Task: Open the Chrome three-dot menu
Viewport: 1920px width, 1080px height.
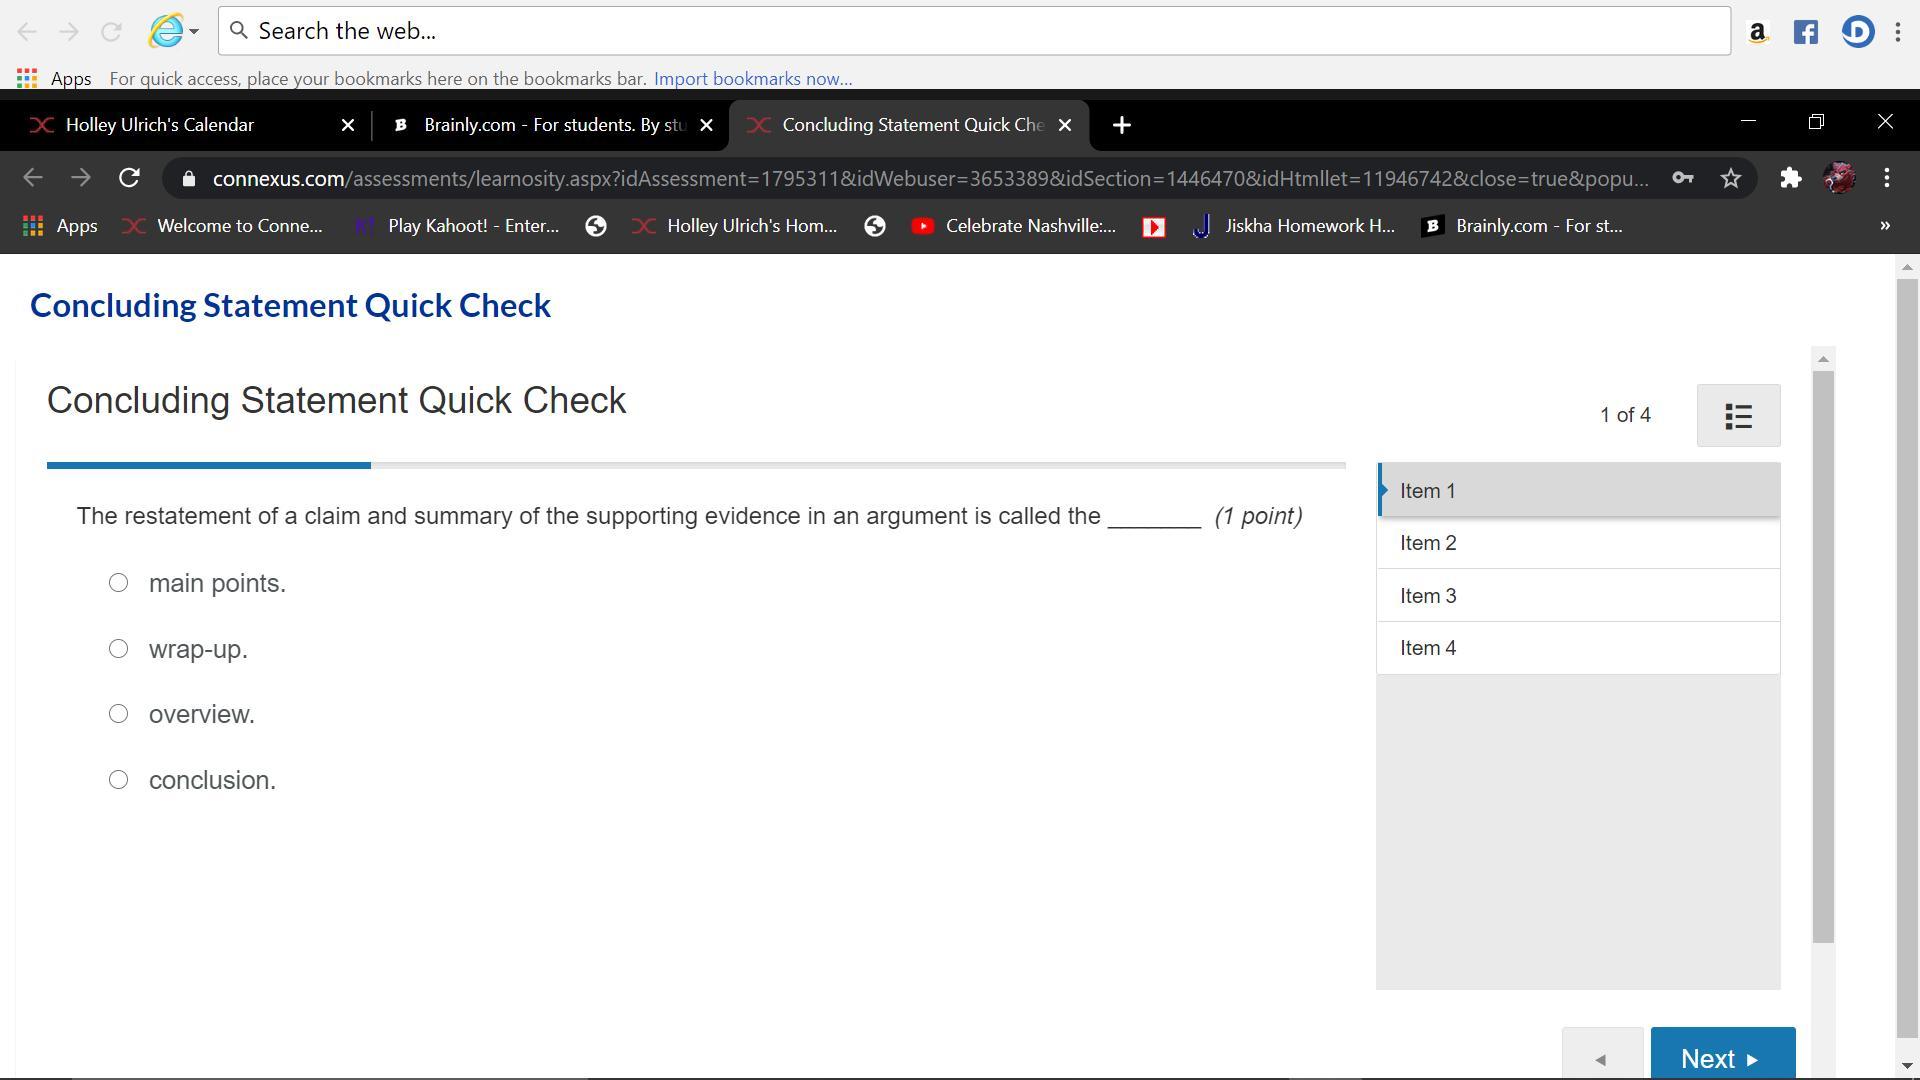Action: coord(1886,178)
